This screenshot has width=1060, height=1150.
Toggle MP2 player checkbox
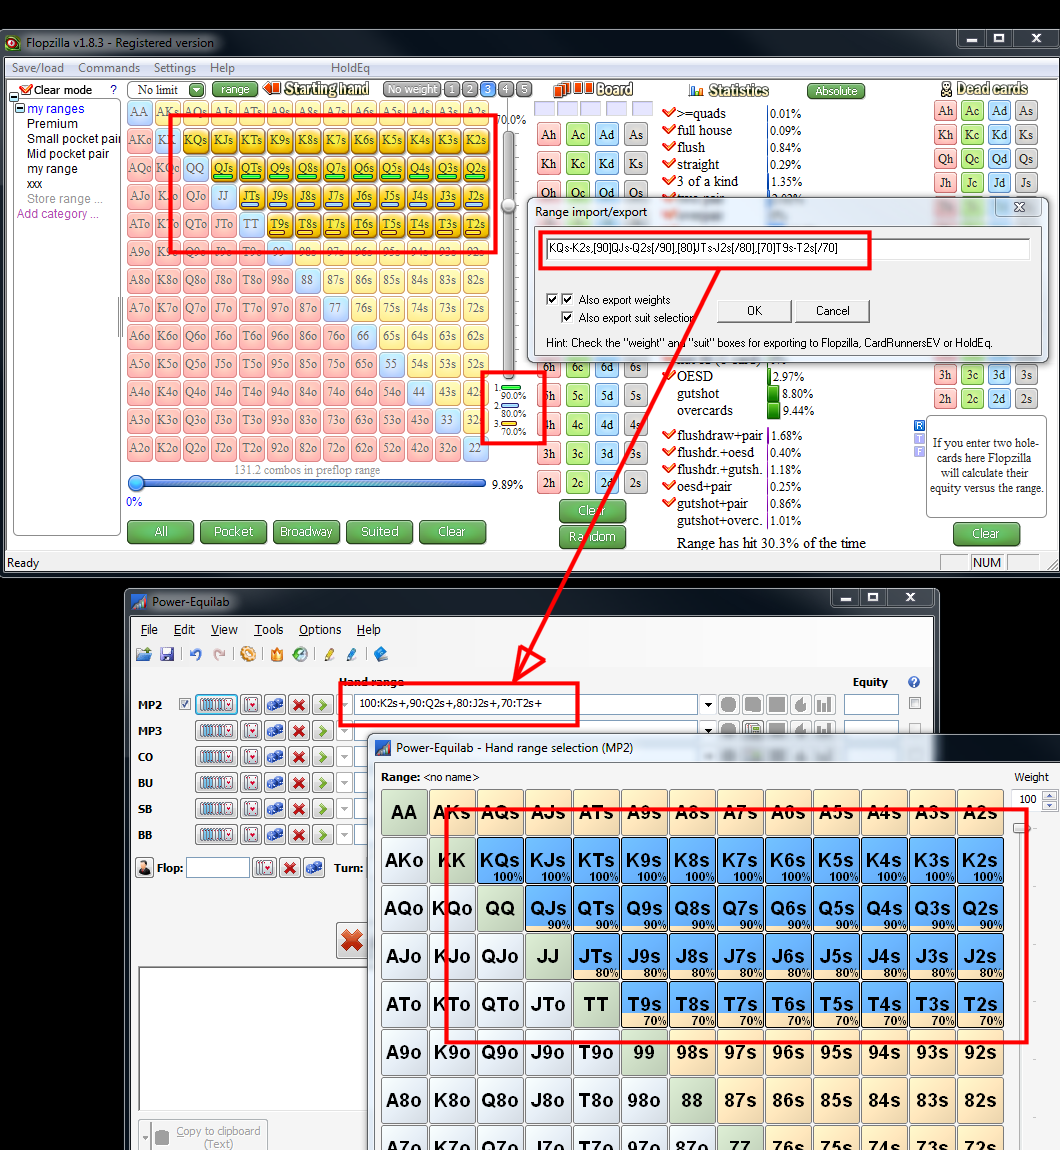pyautogui.click(x=185, y=704)
